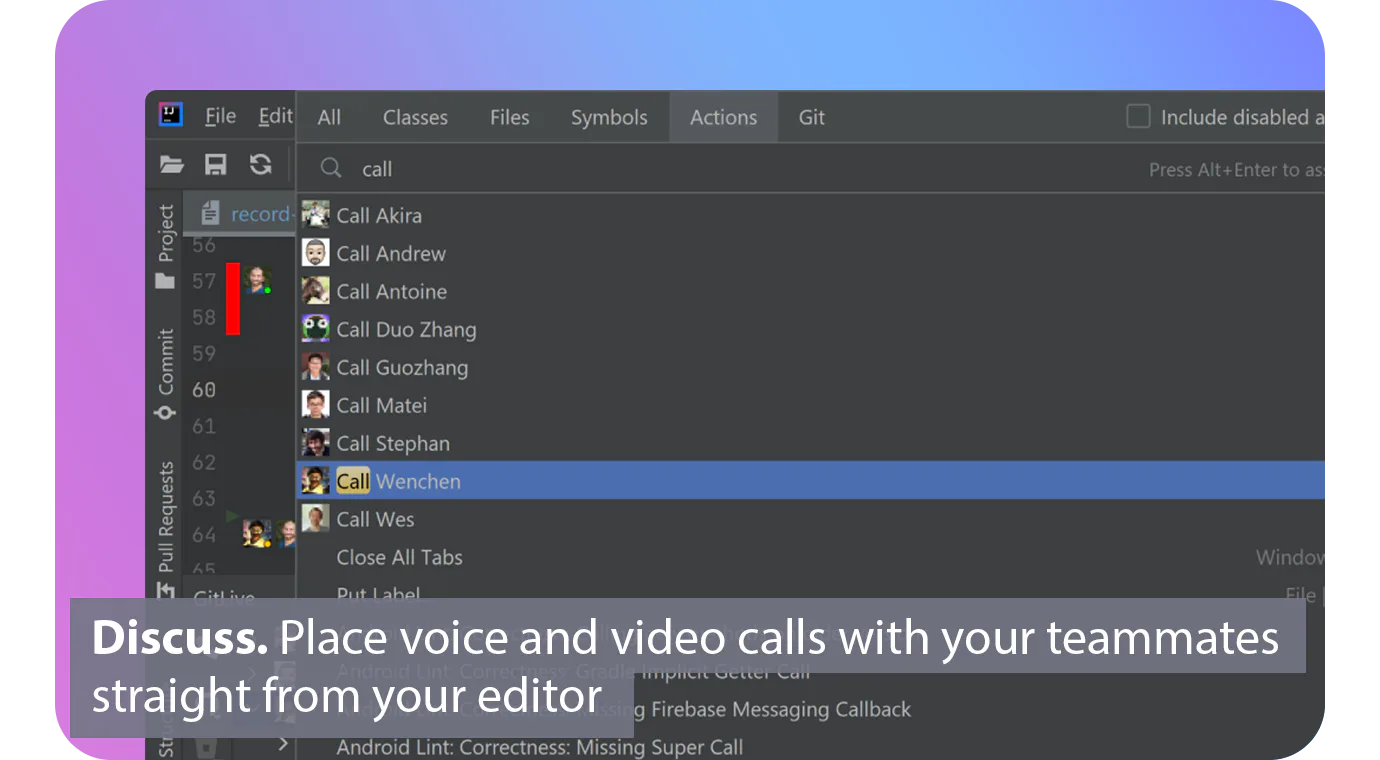Click Andrew's avatar icon
The width and height of the screenshot is (1380, 760).
[x=315, y=252]
